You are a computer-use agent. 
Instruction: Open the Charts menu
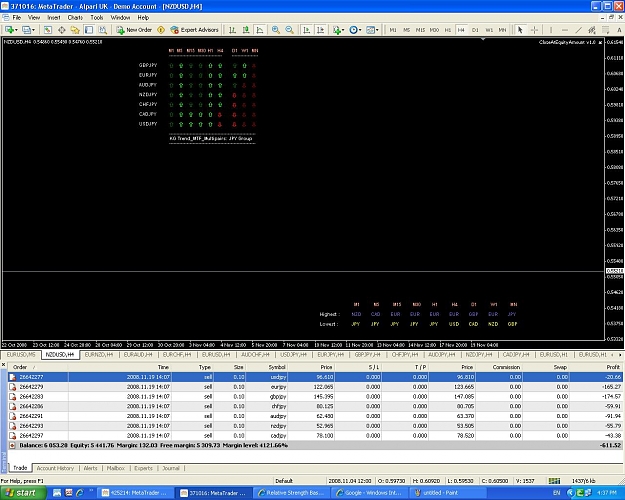(75, 18)
